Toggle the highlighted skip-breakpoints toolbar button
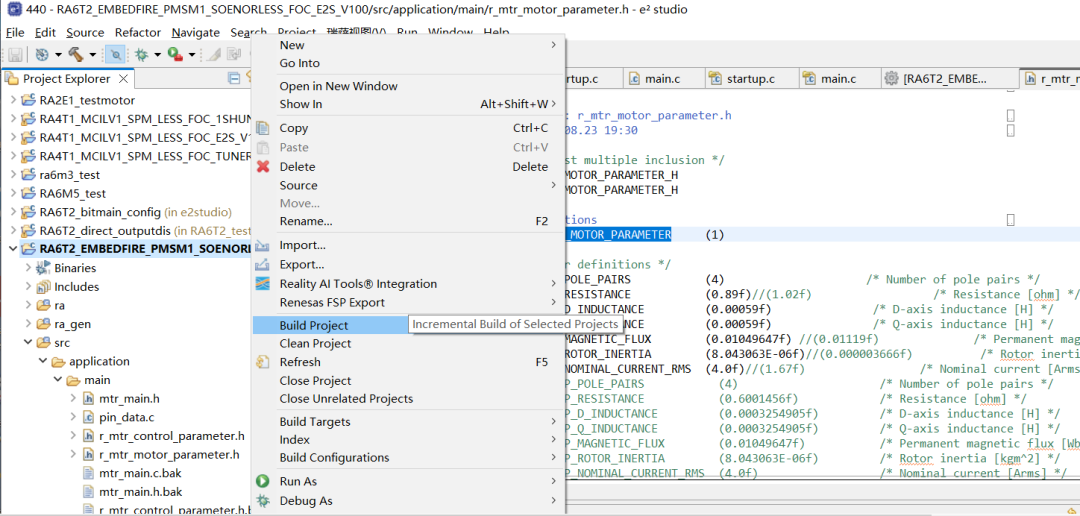Viewport: 1080px width, 516px height. pos(117,54)
